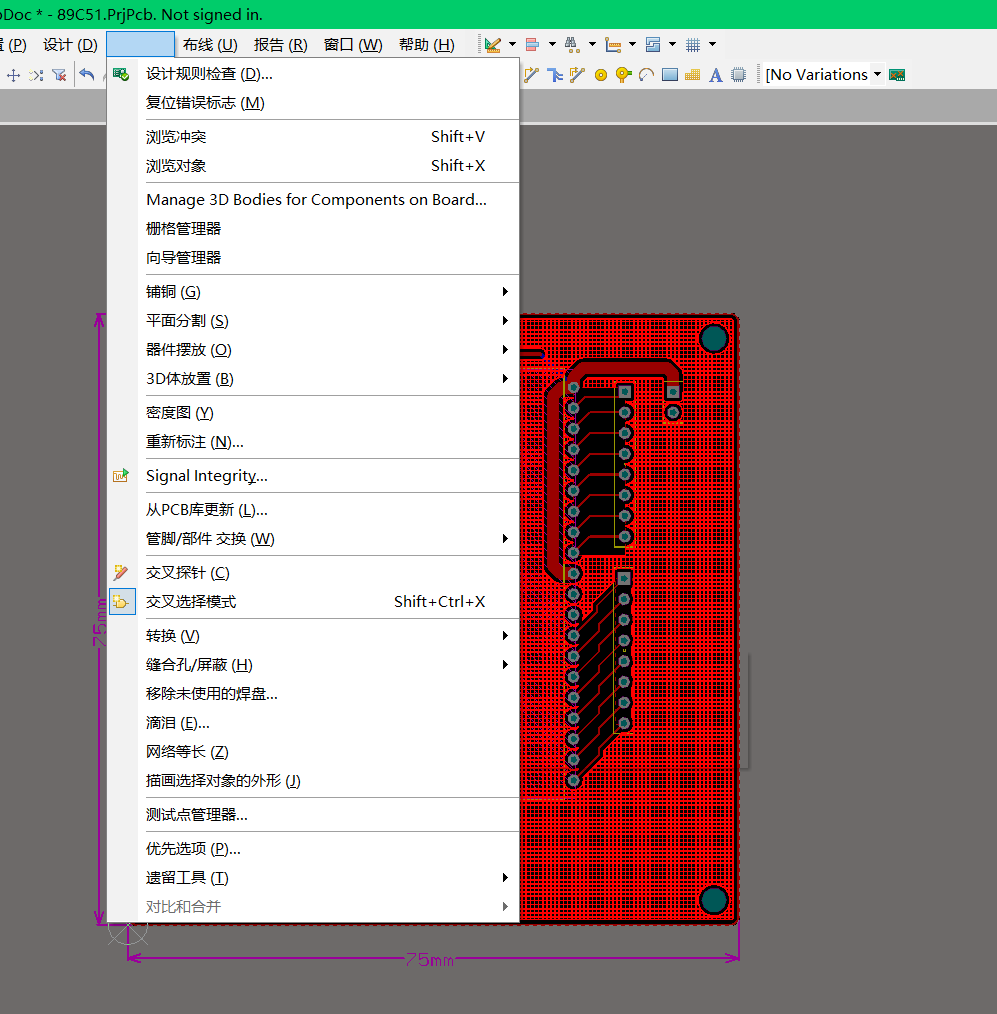The width and height of the screenshot is (997, 1014).
Task: Click the binoculars find selections icon
Action: (572, 45)
